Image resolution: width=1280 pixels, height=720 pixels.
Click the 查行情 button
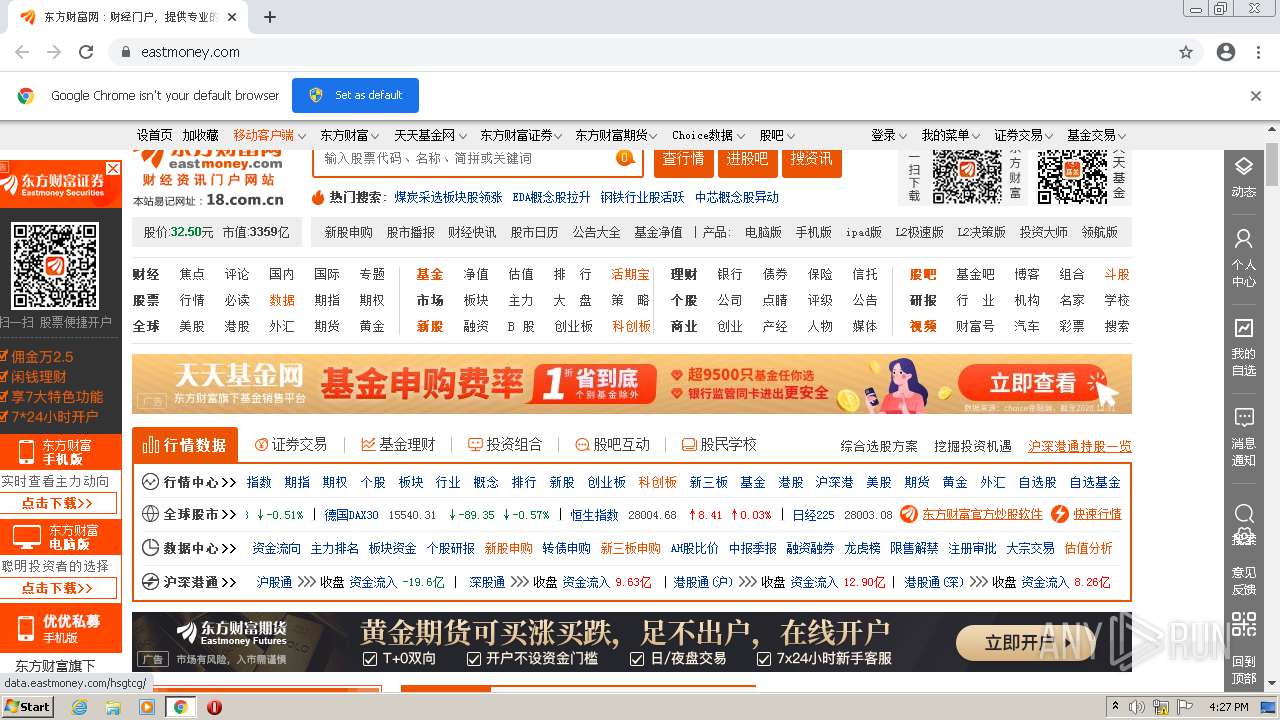click(684, 159)
